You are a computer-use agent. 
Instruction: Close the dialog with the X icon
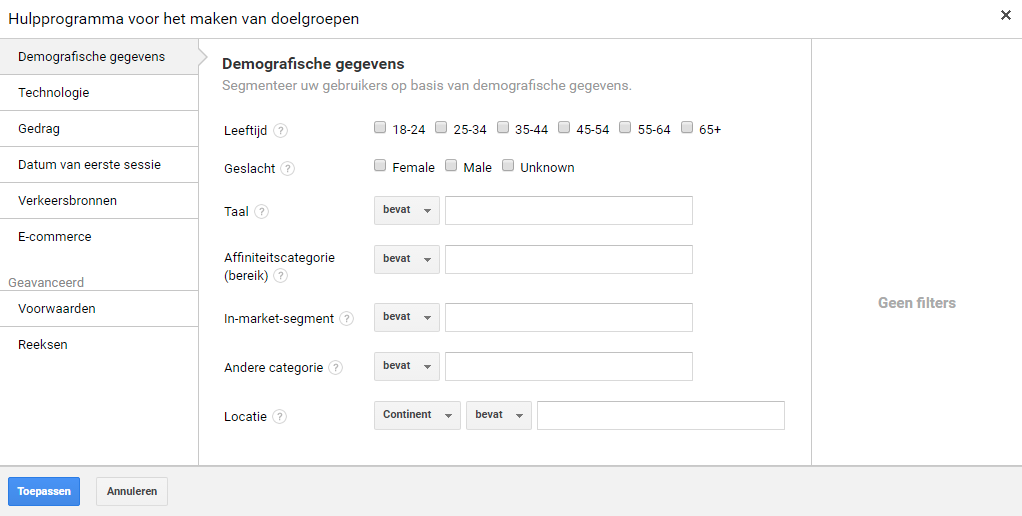1006,16
